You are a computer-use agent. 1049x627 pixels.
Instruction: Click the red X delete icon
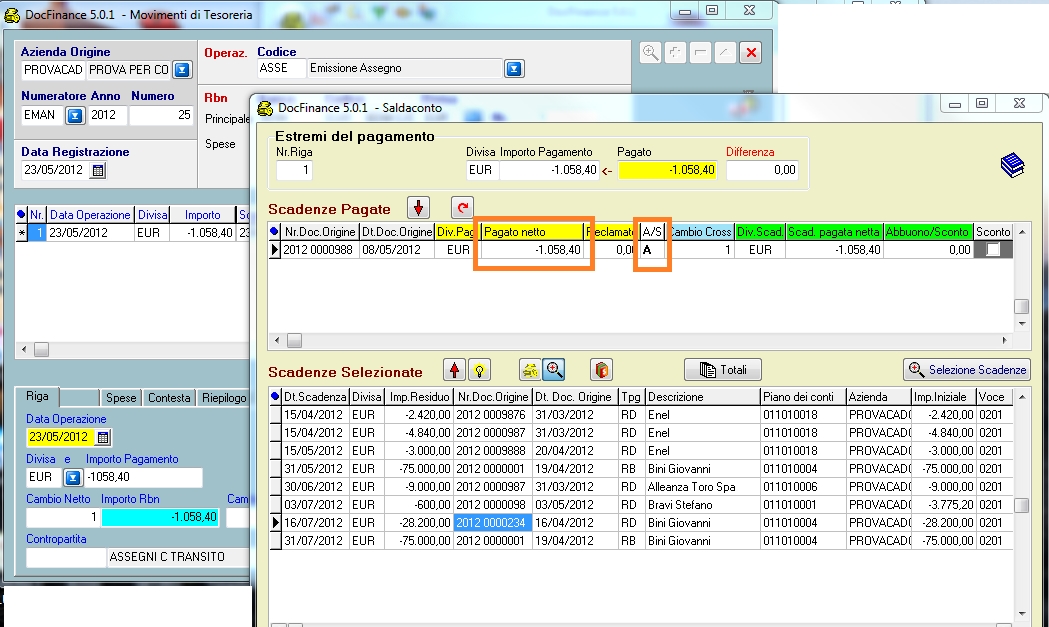pyautogui.click(x=749, y=53)
